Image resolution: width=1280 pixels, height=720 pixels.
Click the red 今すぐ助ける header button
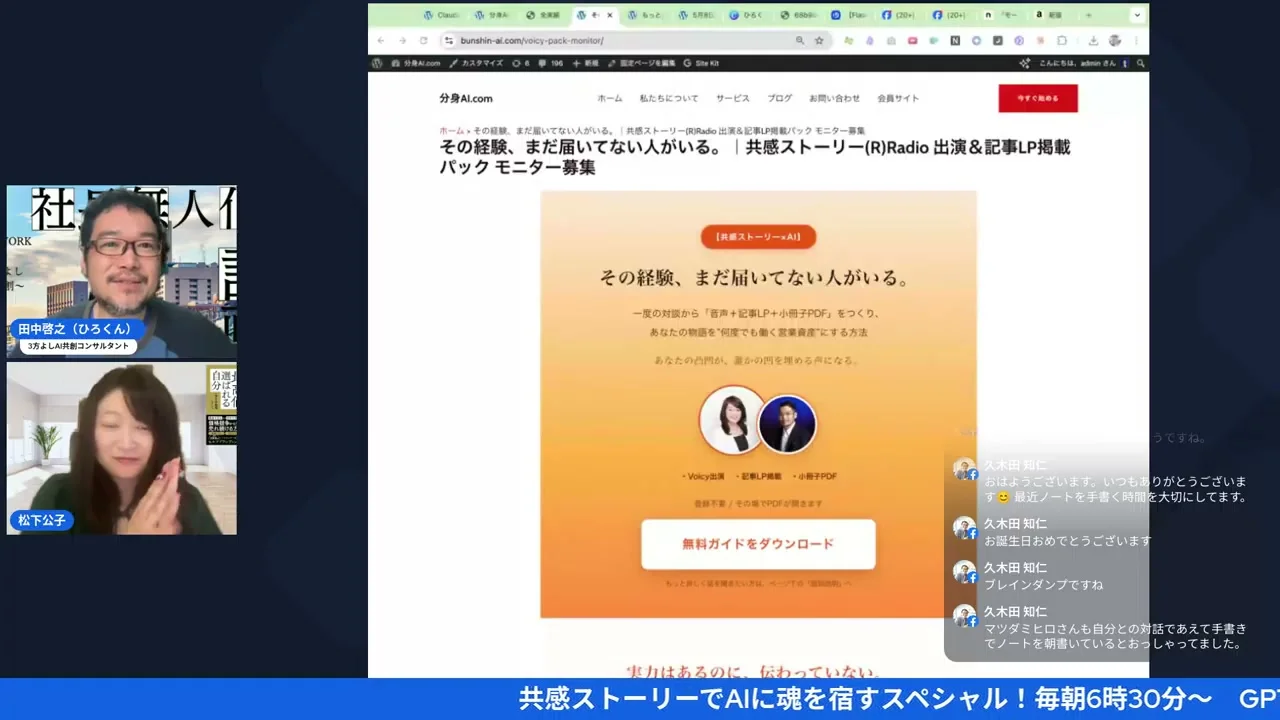point(1037,98)
